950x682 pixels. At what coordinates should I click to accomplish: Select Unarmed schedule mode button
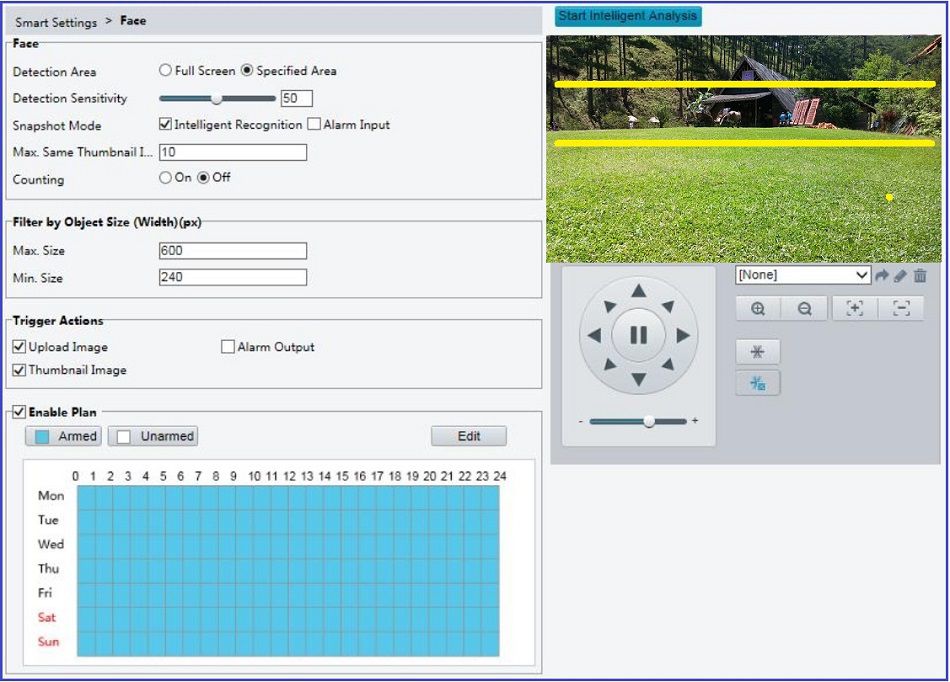click(x=153, y=436)
